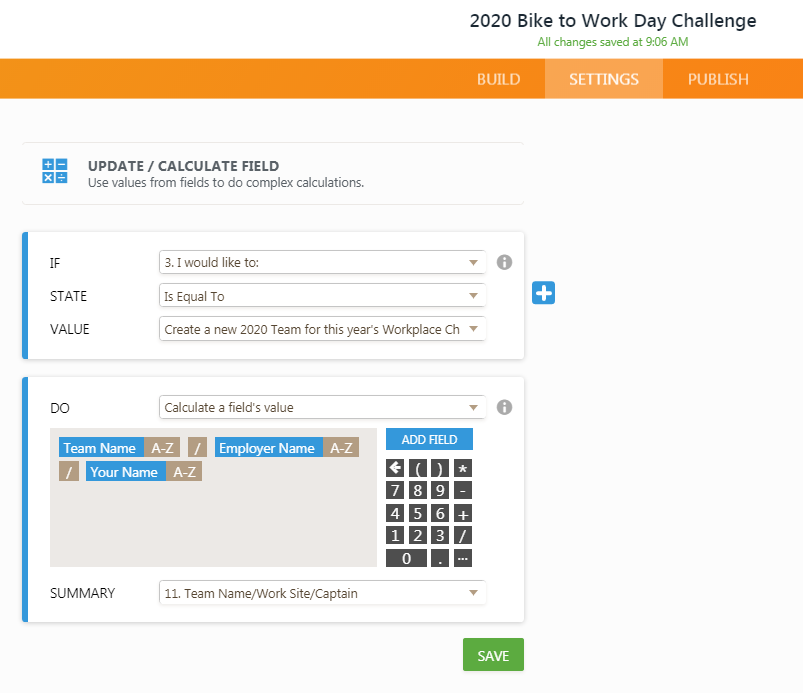The image size is (803, 693).
Task: Go to the PUBLISH tab
Action: 718,79
